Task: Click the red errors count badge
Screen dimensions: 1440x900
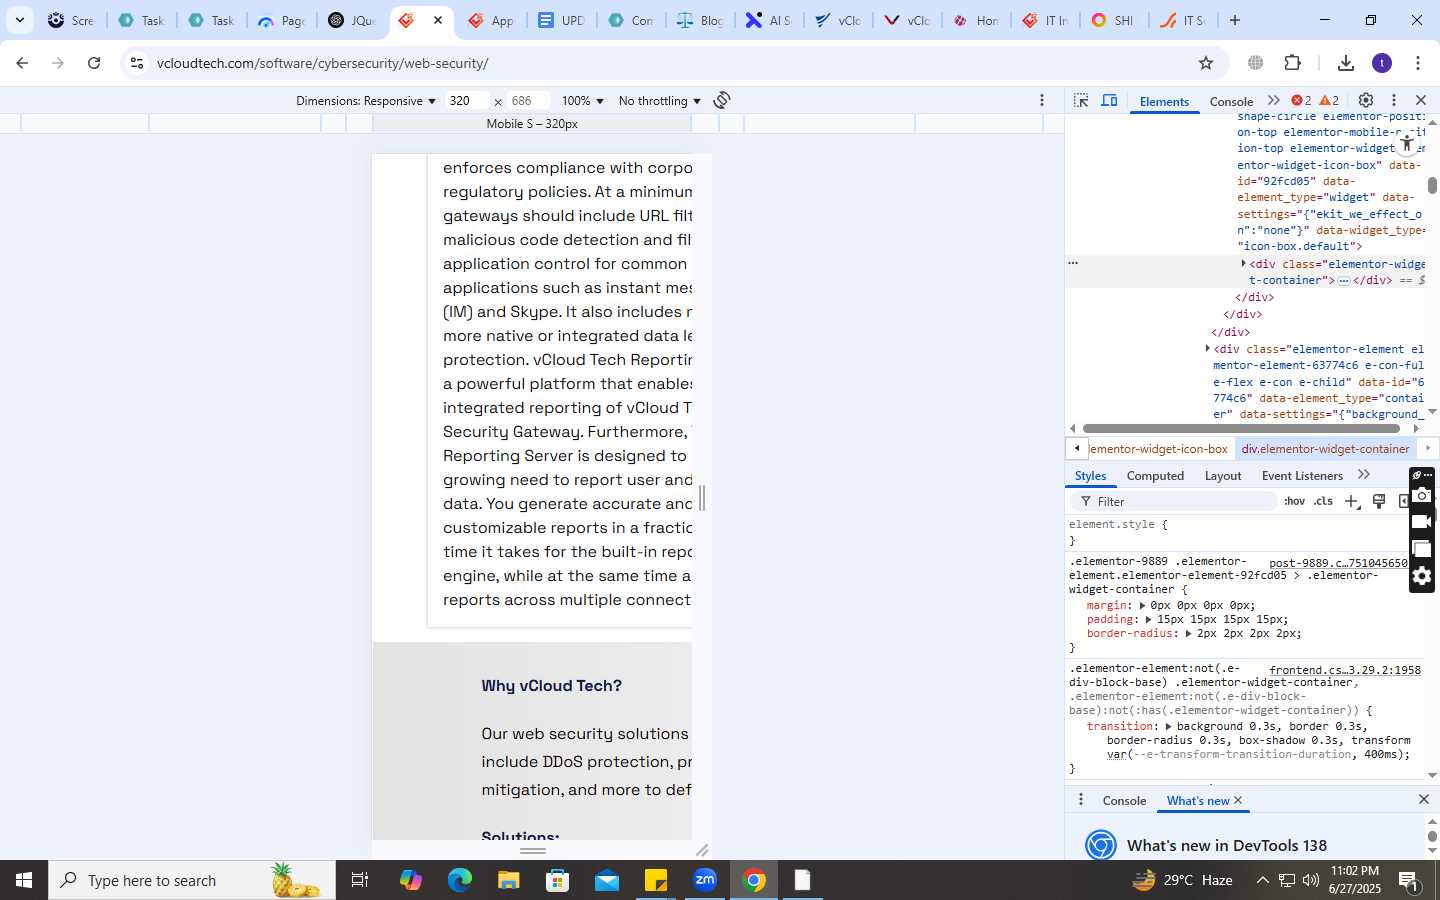Action: (x=1301, y=100)
